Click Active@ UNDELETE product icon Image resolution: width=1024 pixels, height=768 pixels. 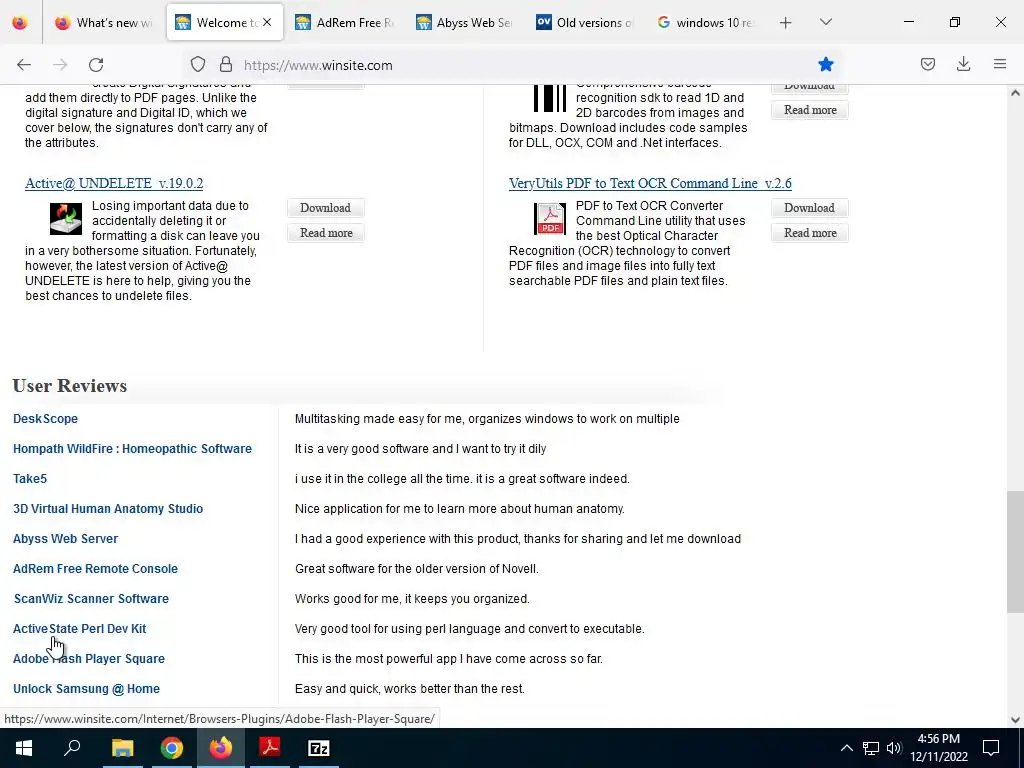(x=66, y=219)
